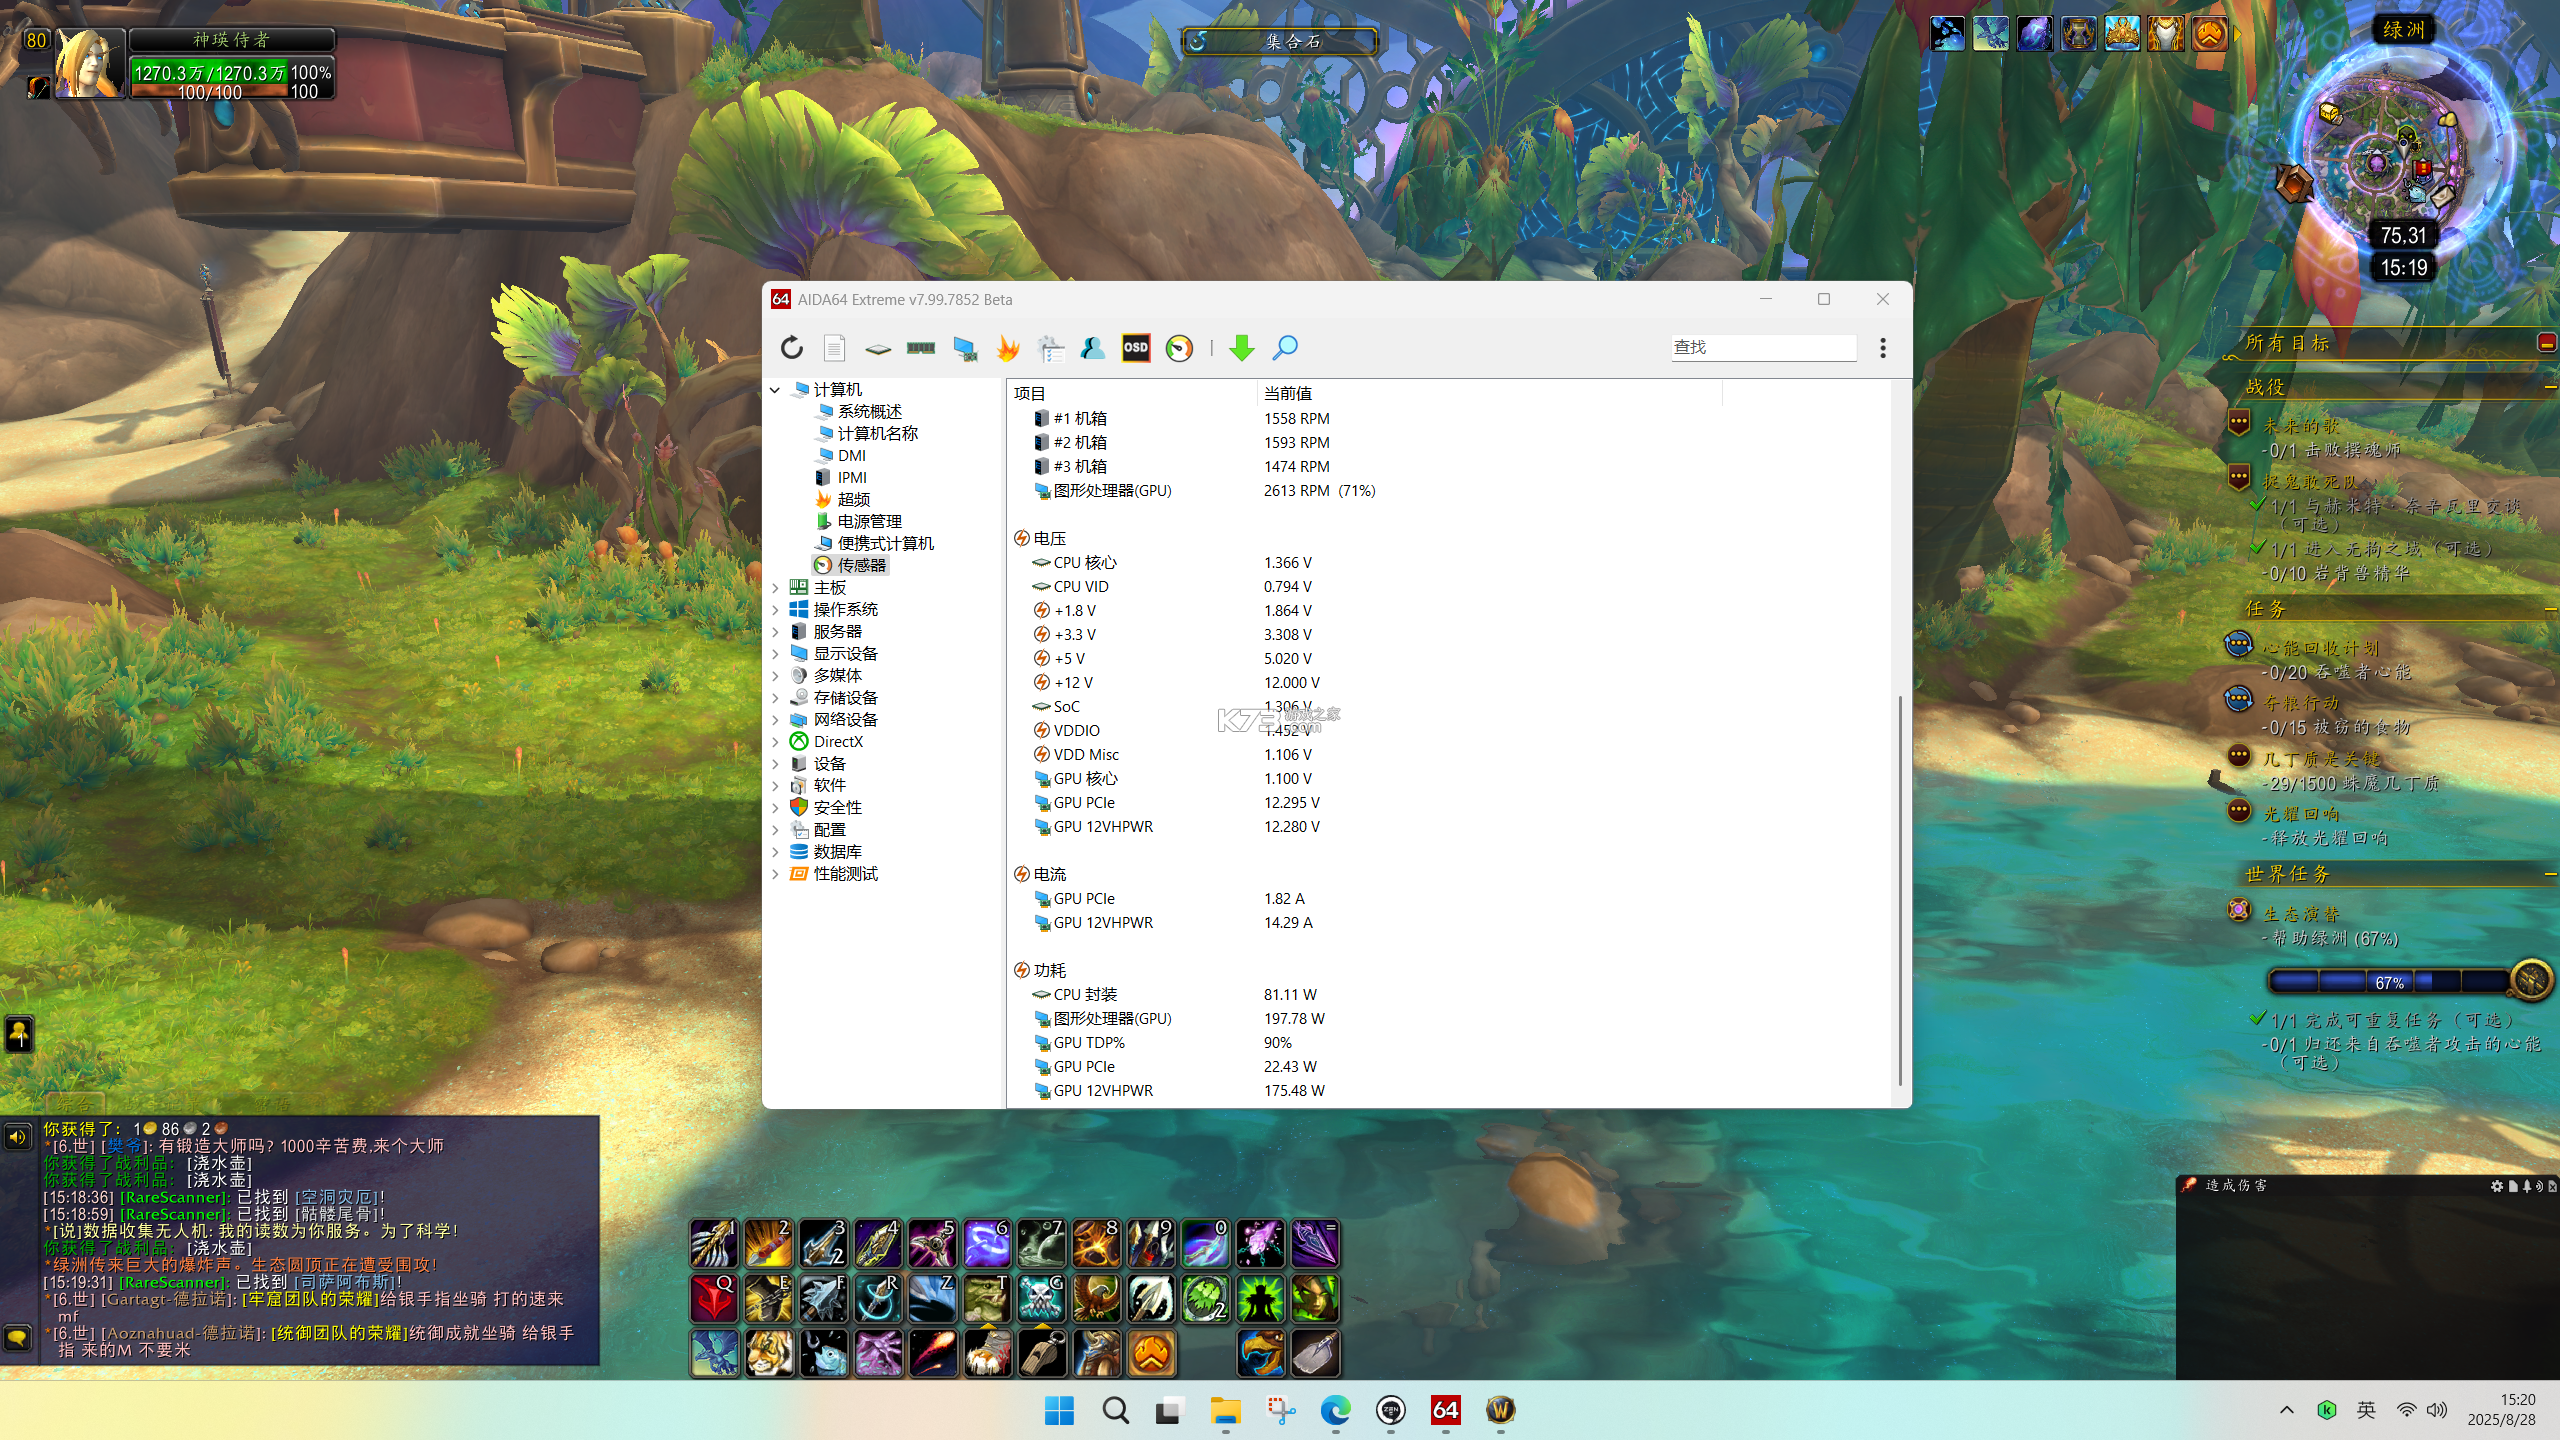This screenshot has width=2560, height=1440.
Task: Click the minimap mail envelope icon
Action: [x=2442, y=197]
